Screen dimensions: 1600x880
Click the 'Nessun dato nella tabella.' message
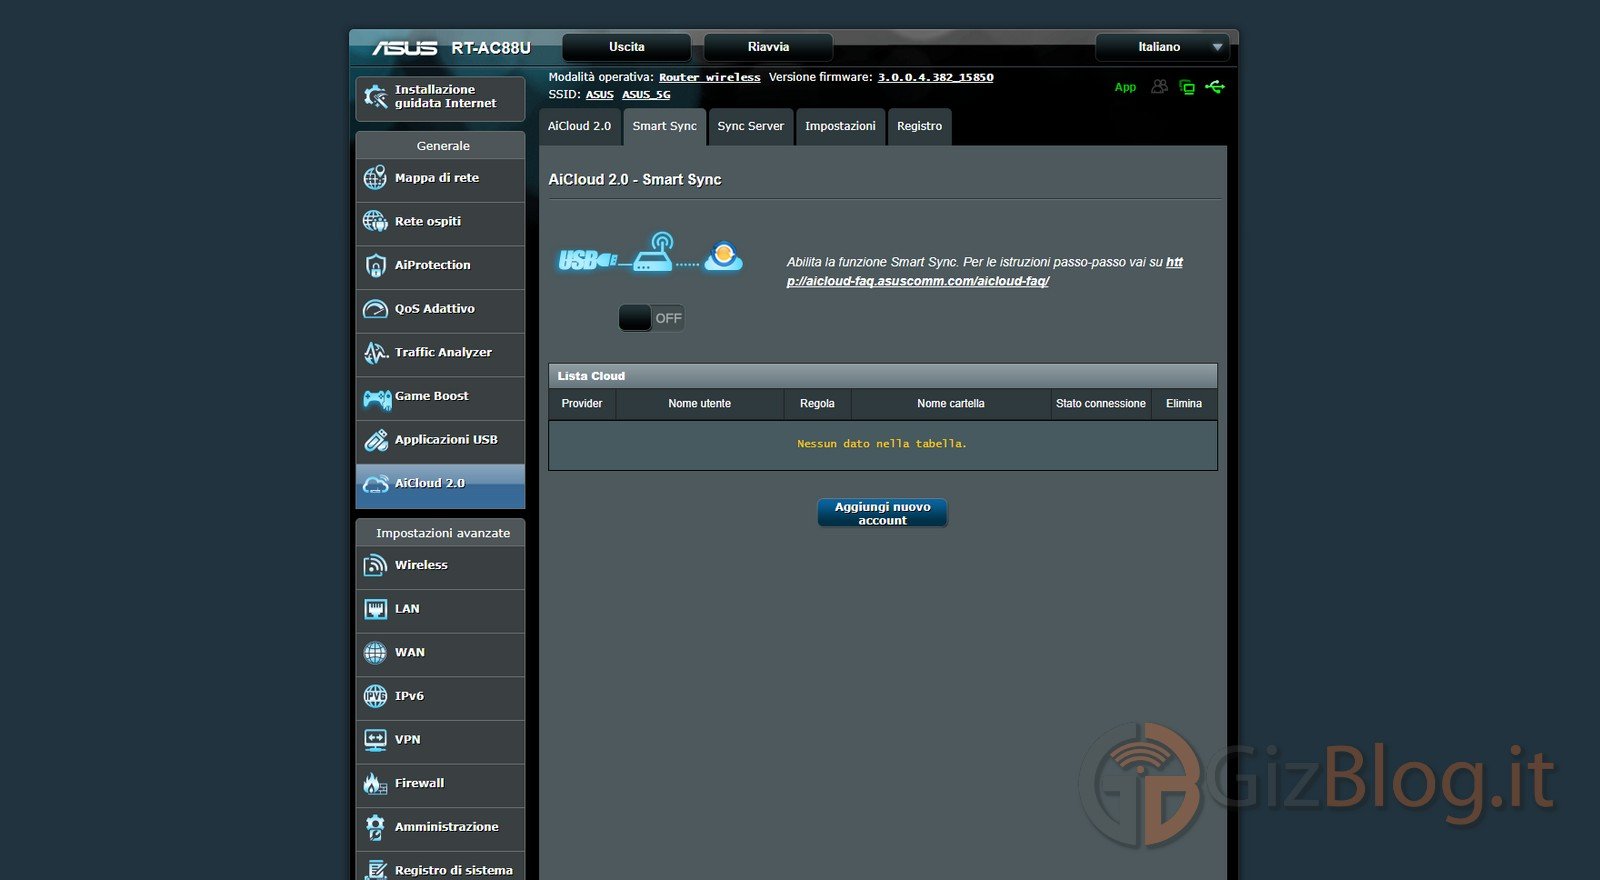point(882,444)
